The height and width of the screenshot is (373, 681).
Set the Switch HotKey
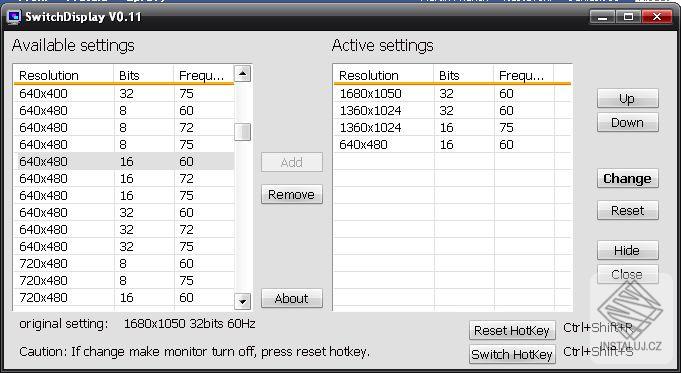[x=512, y=354]
